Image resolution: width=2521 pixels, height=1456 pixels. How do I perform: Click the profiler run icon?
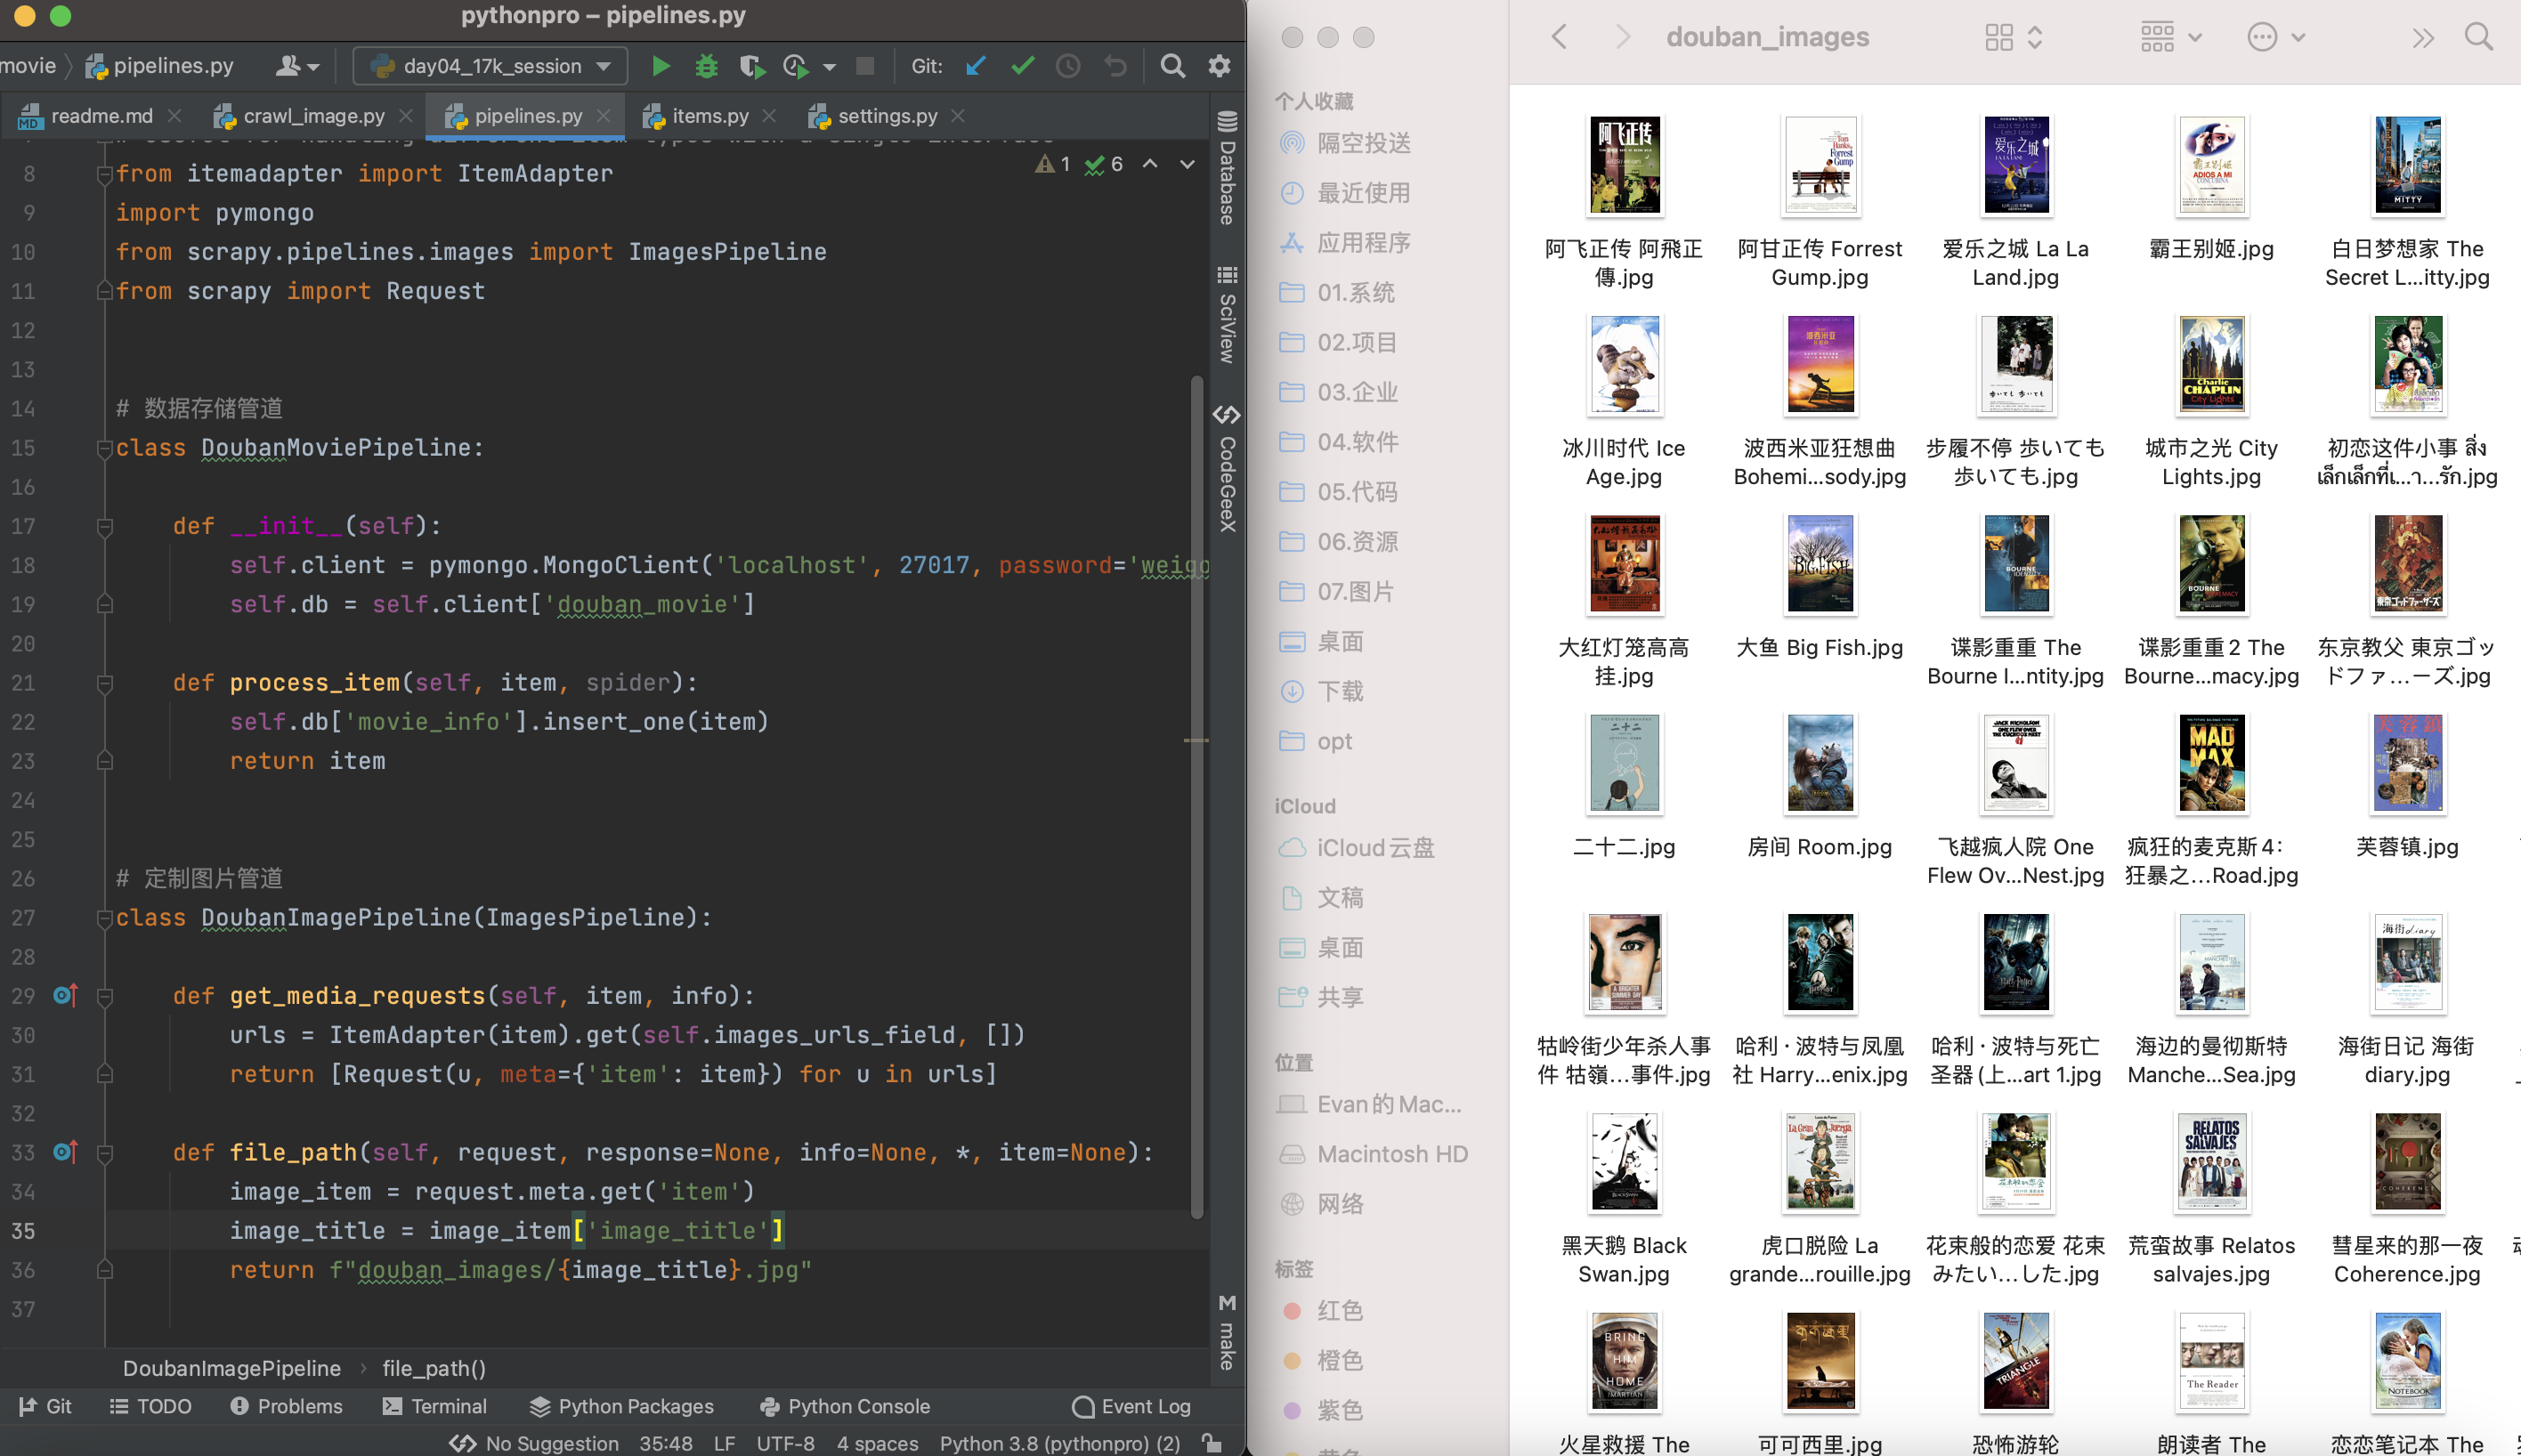click(x=796, y=66)
